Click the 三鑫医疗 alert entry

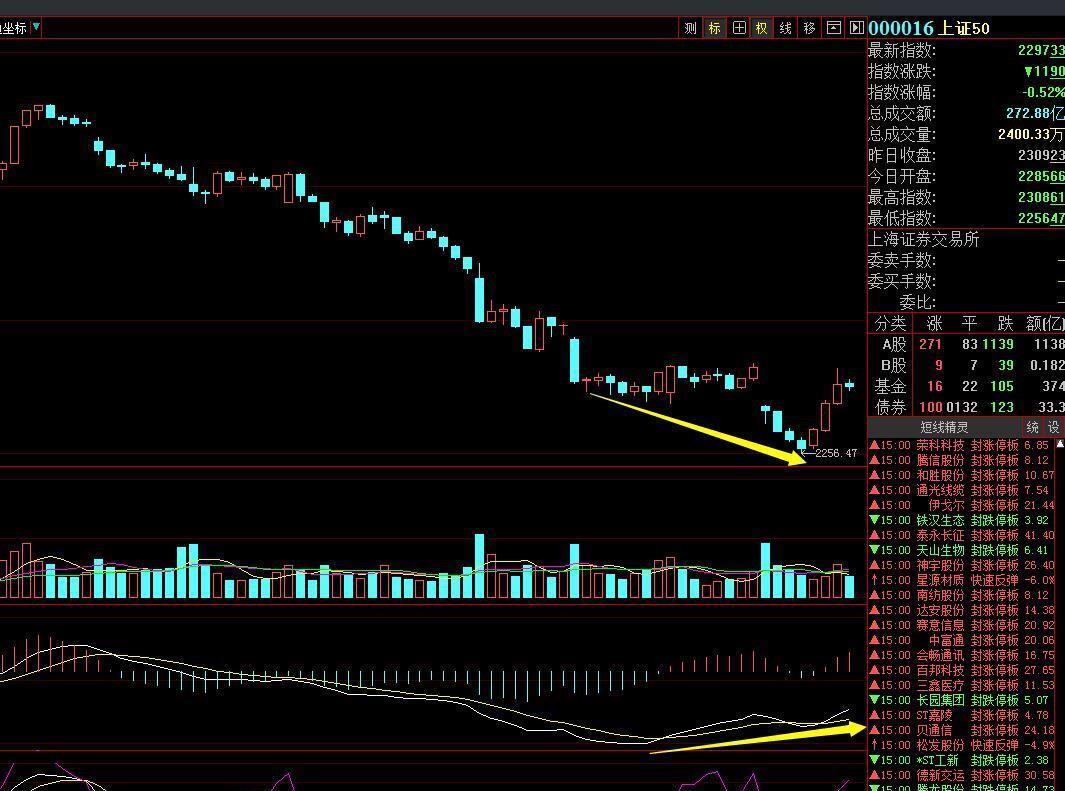pyautogui.click(x=961, y=685)
